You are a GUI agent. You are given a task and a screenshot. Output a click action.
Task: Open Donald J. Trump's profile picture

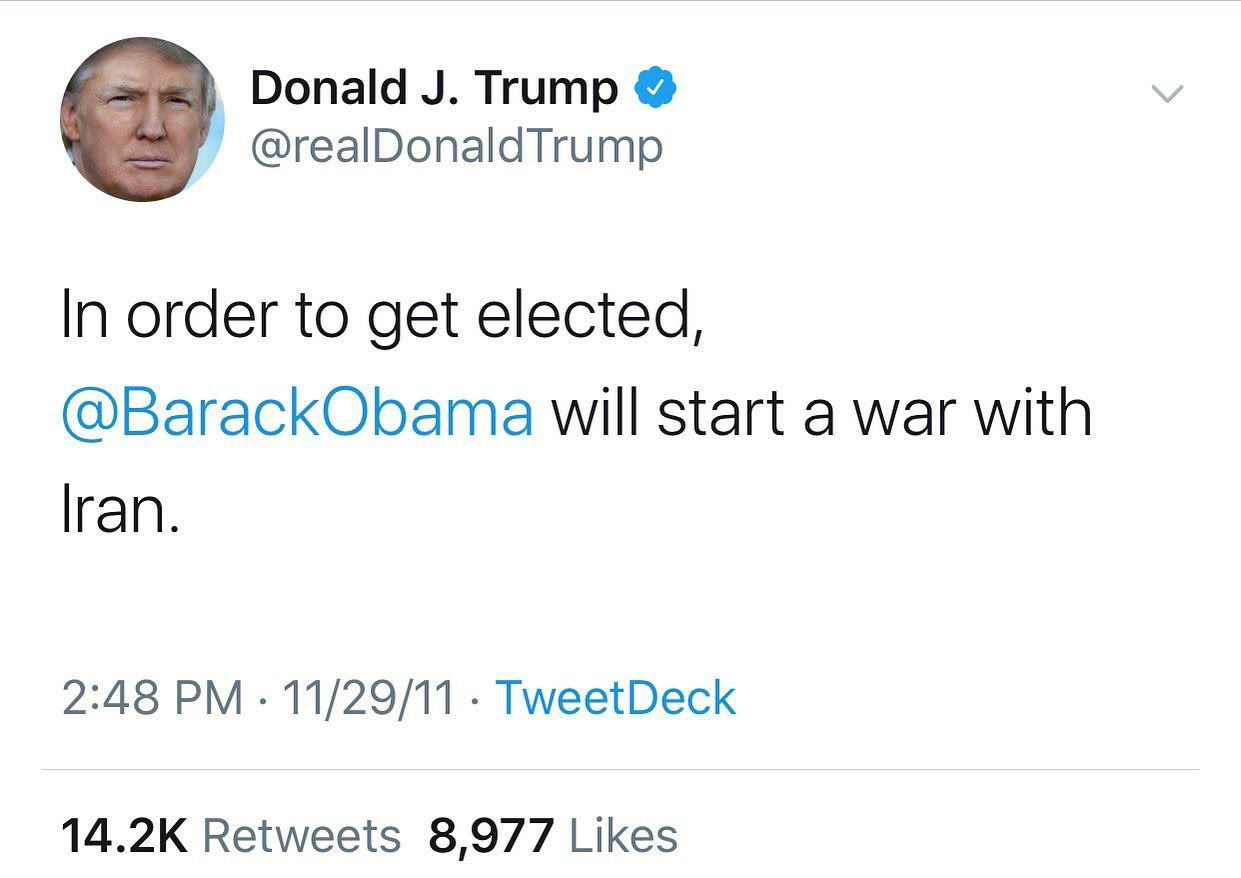pyautogui.click(x=142, y=119)
